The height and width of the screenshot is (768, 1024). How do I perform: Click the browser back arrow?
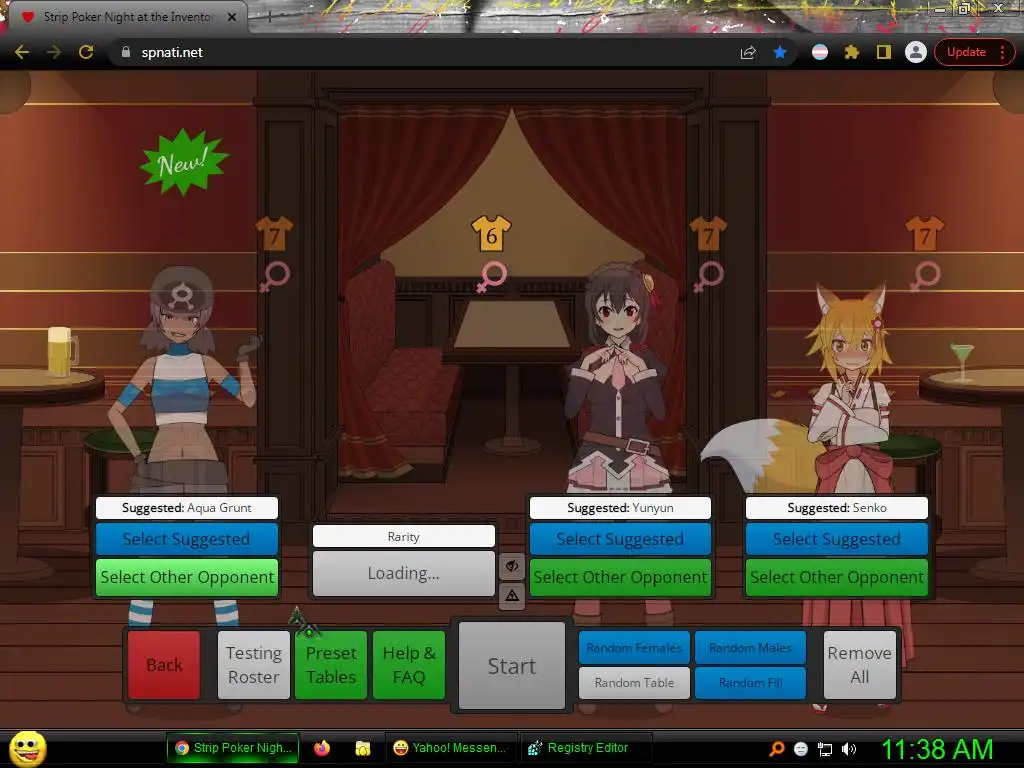click(x=22, y=52)
